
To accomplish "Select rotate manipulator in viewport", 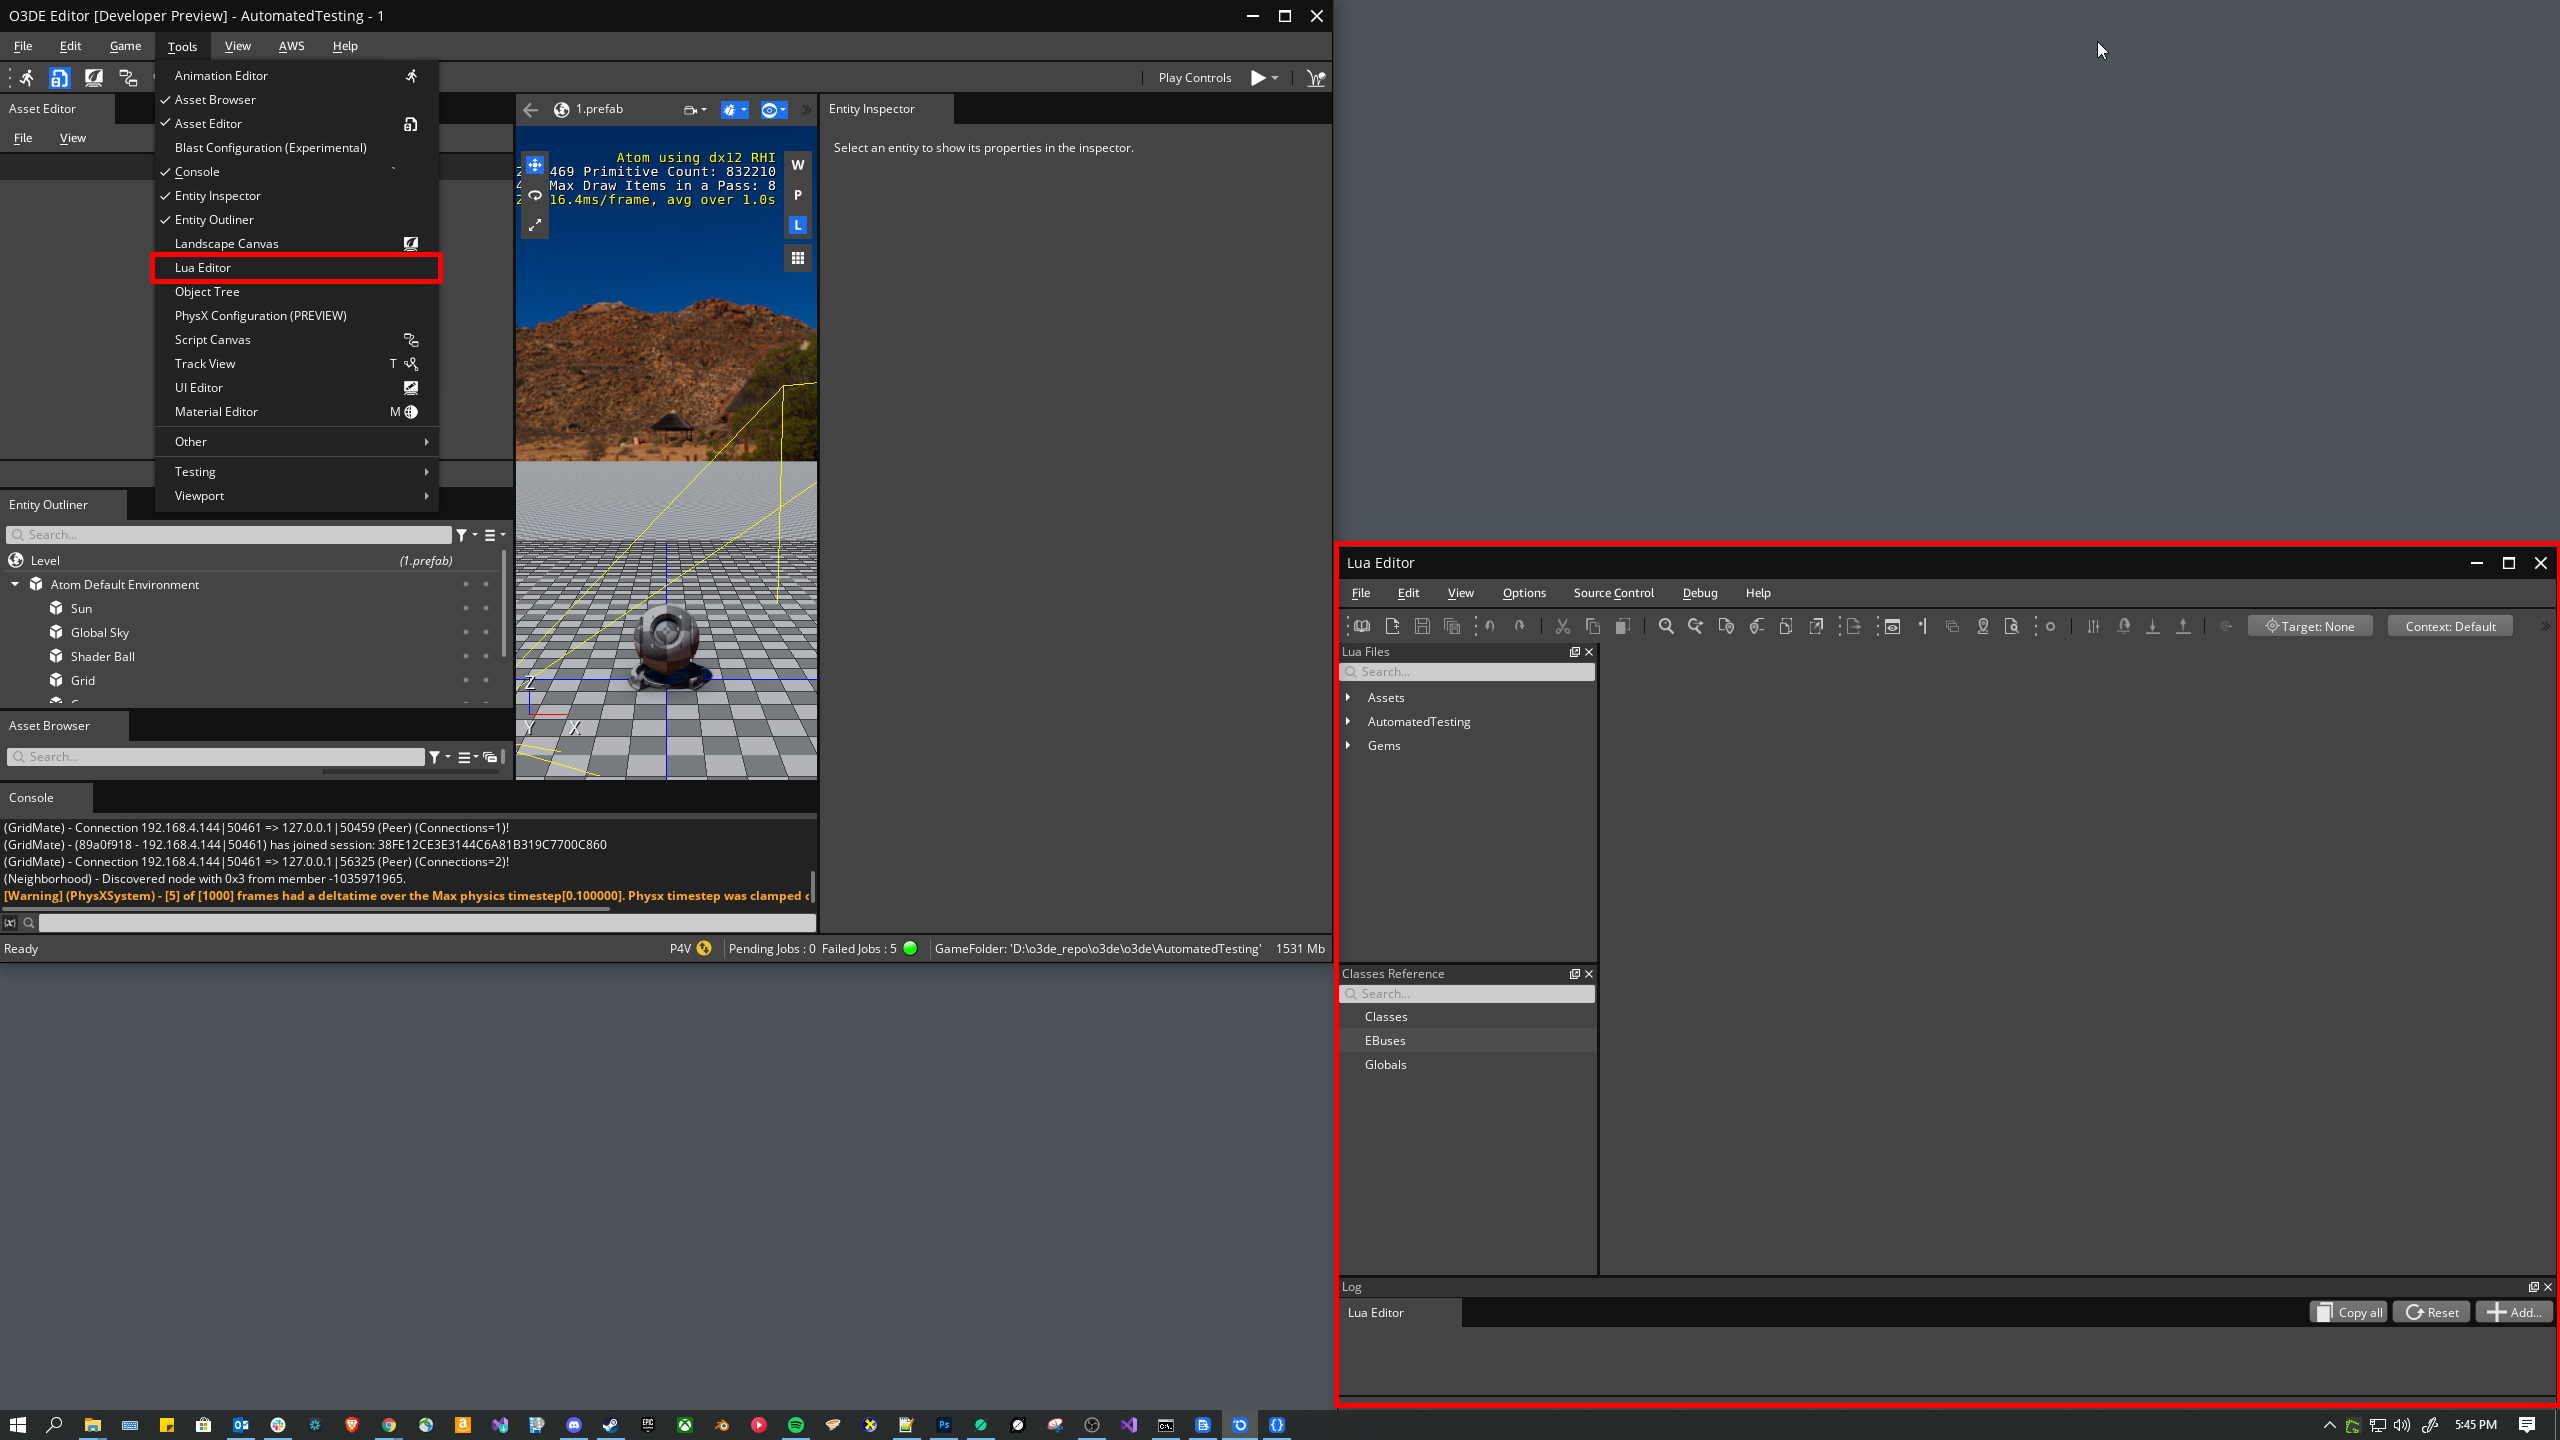I will (535, 195).
